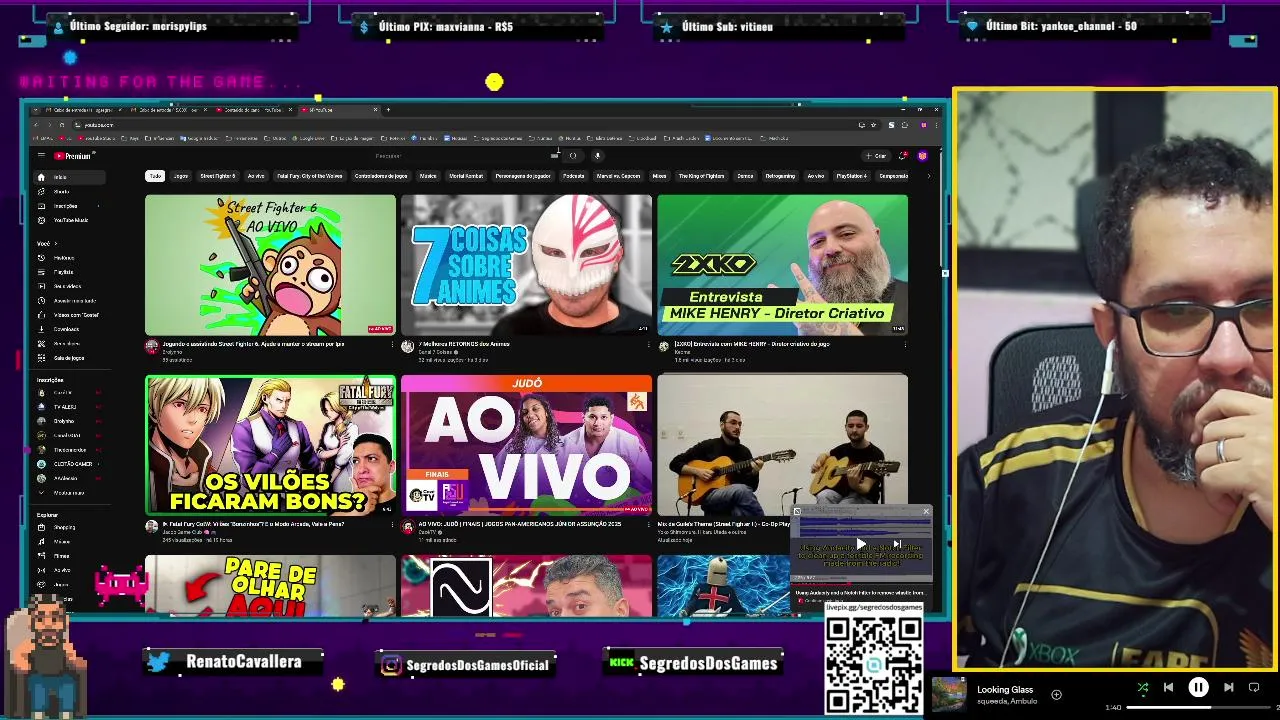Select the Jogos filter chip
Screen dimensions: 1280x720
180,176
